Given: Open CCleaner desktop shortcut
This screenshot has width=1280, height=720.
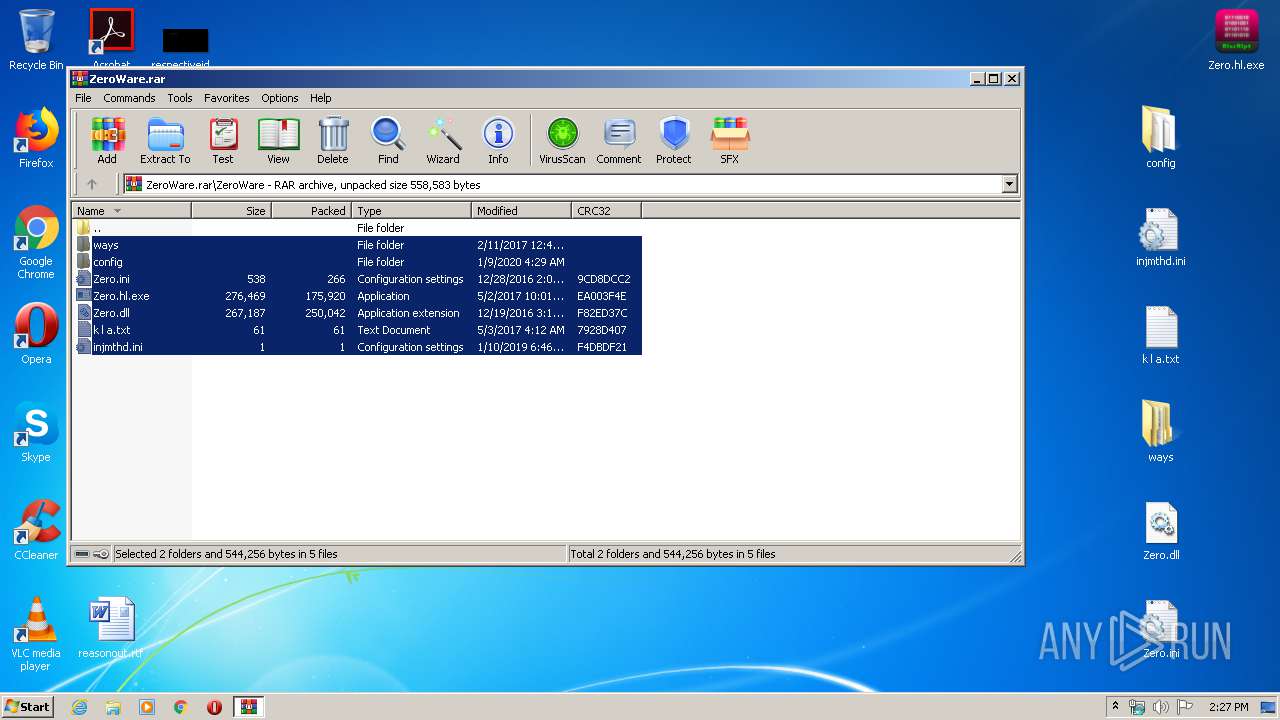Looking at the screenshot, I should point(36,530).
